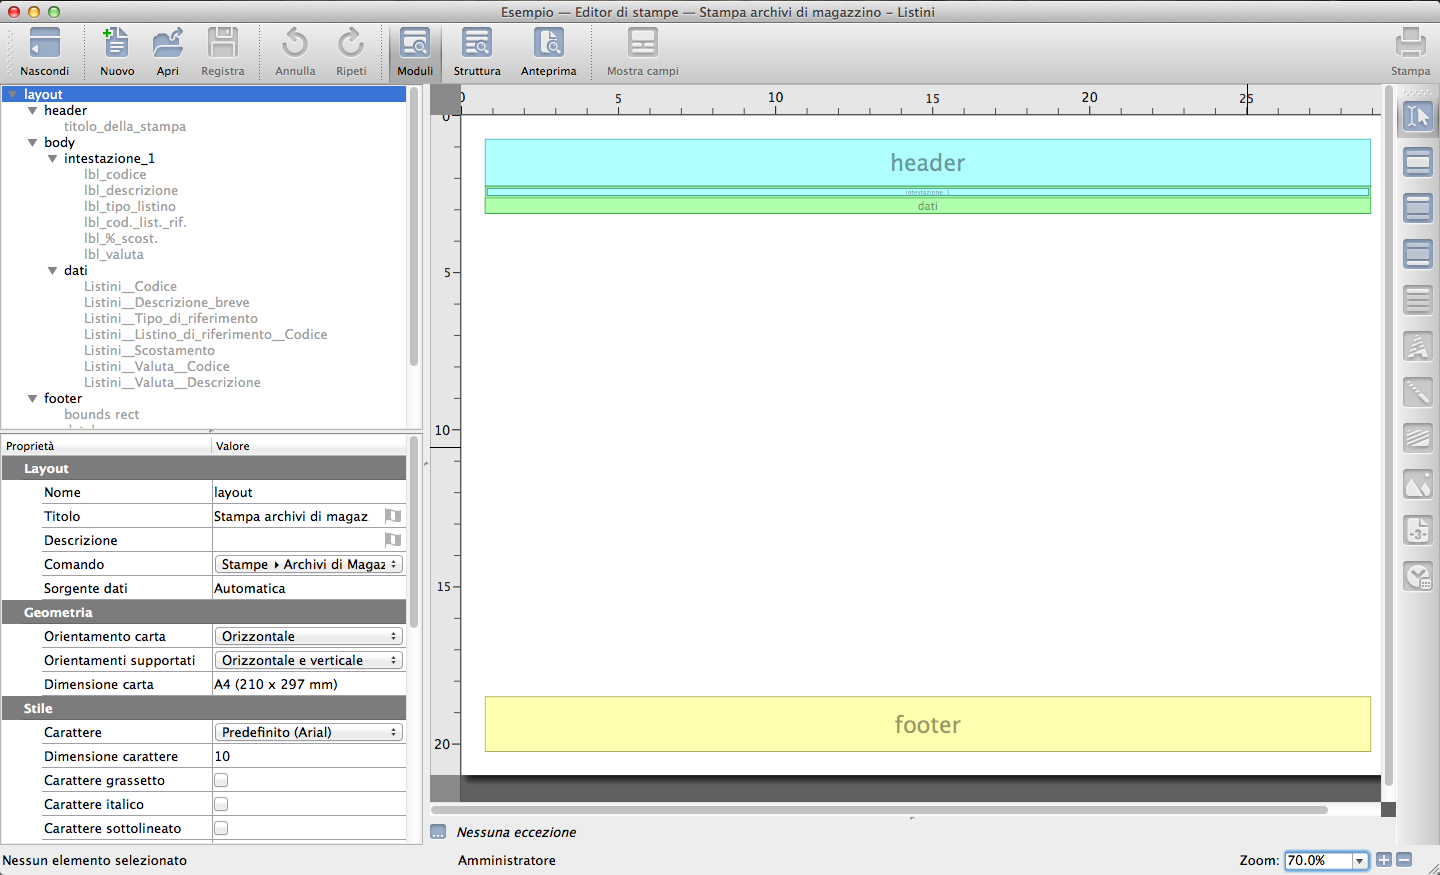Check the Carattere sottolineato checkbox
The height and width of the screenshot is (875, 1440).
pyautogui.click(x=221, y=828)
